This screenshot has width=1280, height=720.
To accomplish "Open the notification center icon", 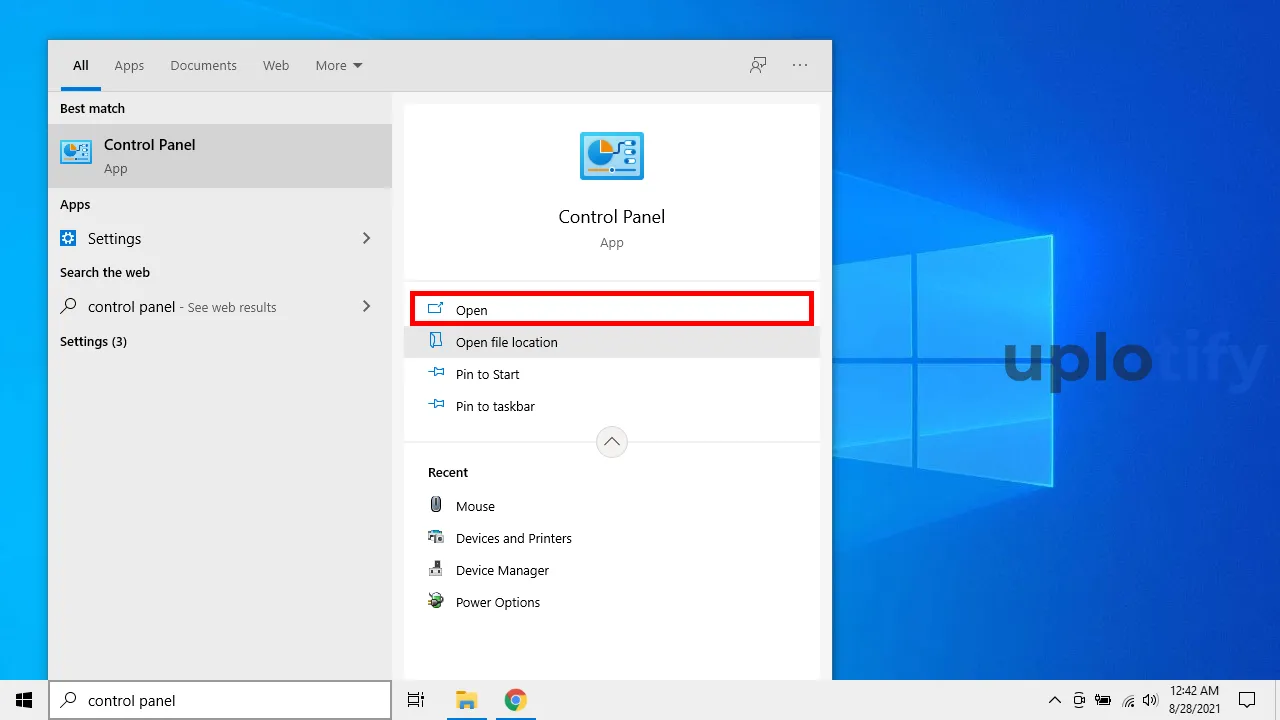I will pos(1247,700).
